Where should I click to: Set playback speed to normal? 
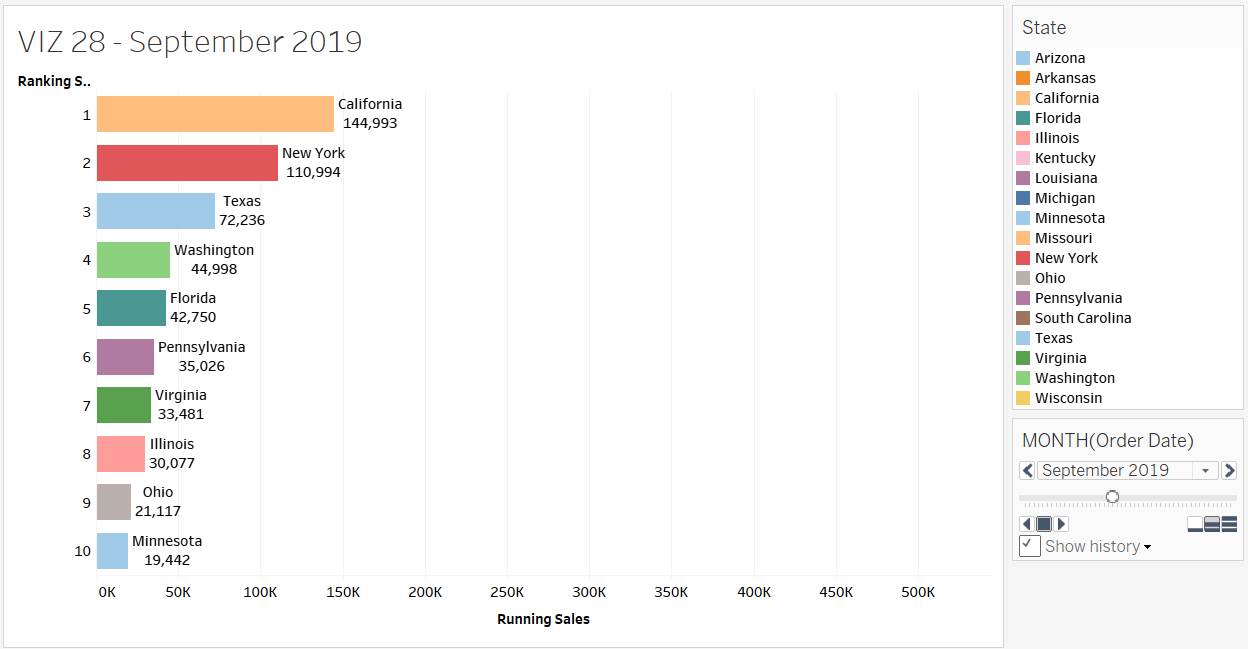[1212, 524]
